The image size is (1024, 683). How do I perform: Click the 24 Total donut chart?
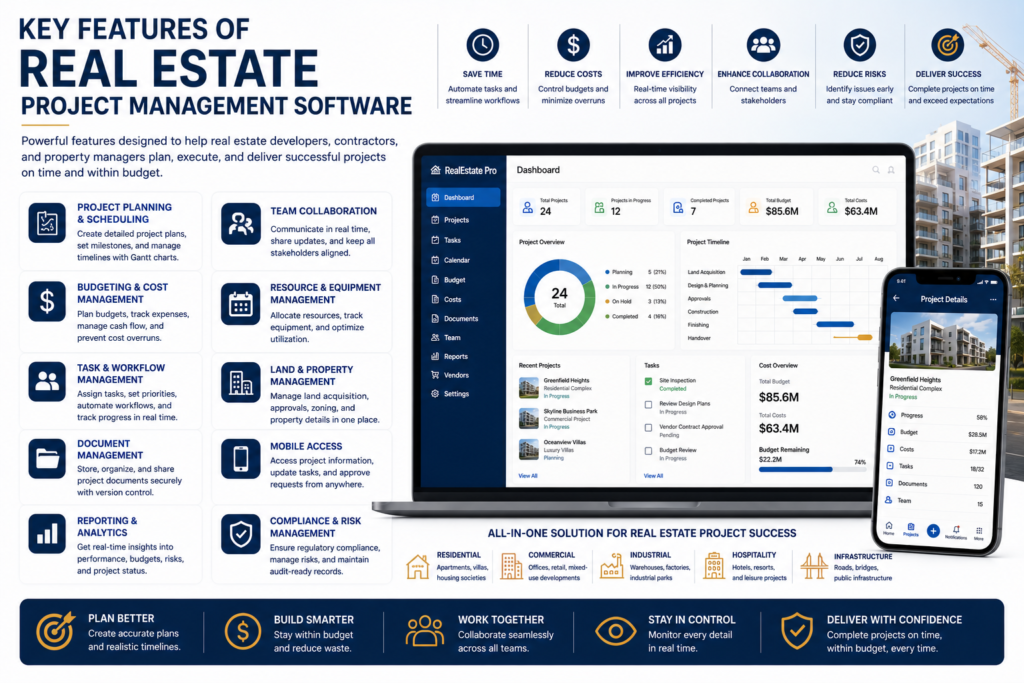(560, 297)
